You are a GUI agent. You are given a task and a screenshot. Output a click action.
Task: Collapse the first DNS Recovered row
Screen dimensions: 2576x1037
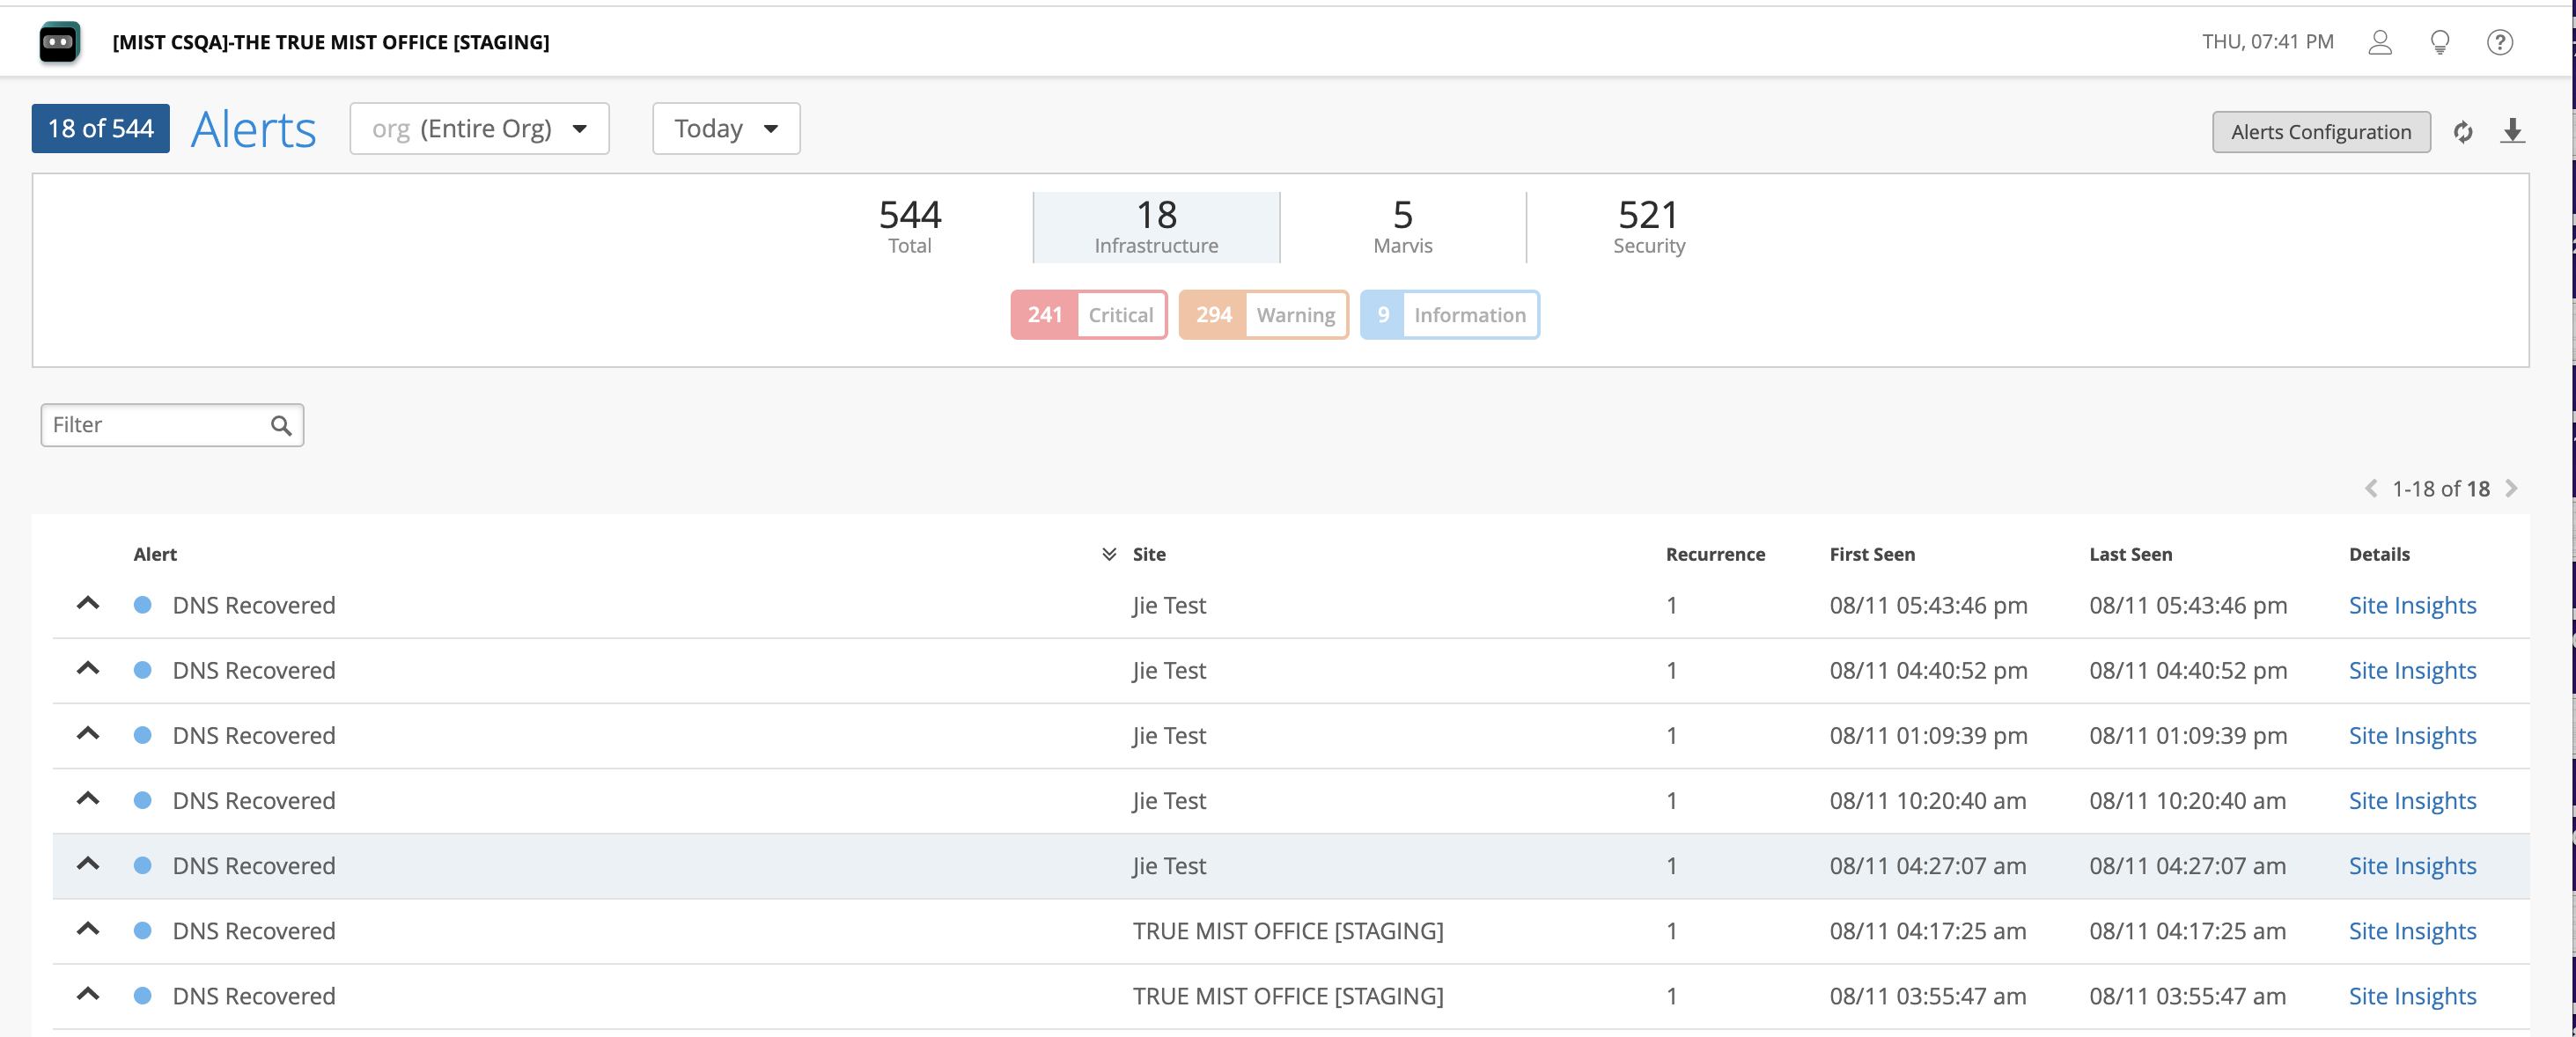88,604
